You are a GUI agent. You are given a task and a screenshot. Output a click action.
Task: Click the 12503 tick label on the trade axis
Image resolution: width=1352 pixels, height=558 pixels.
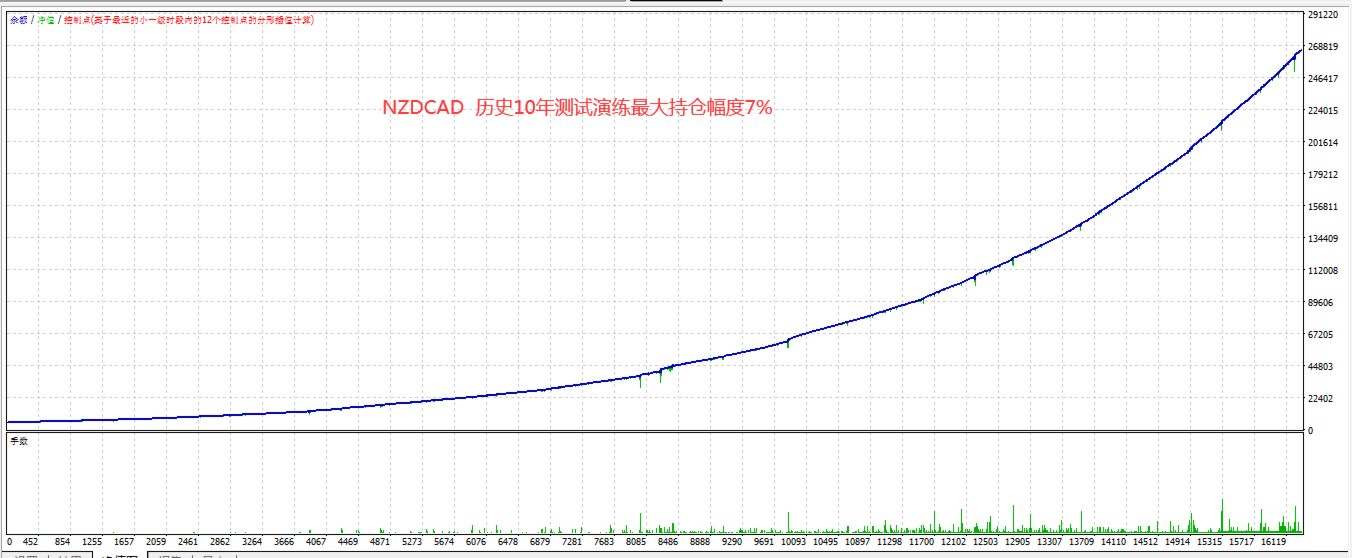pyautogui.click(x=986, y=542)
